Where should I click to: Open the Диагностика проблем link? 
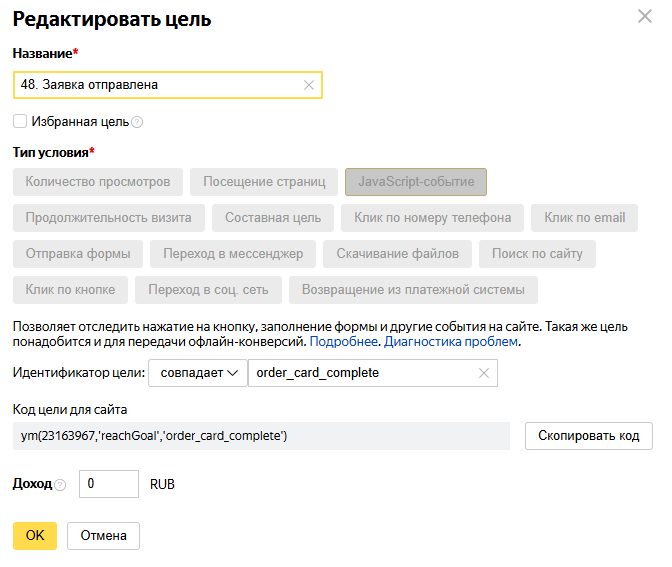click(x=450, y=342)
